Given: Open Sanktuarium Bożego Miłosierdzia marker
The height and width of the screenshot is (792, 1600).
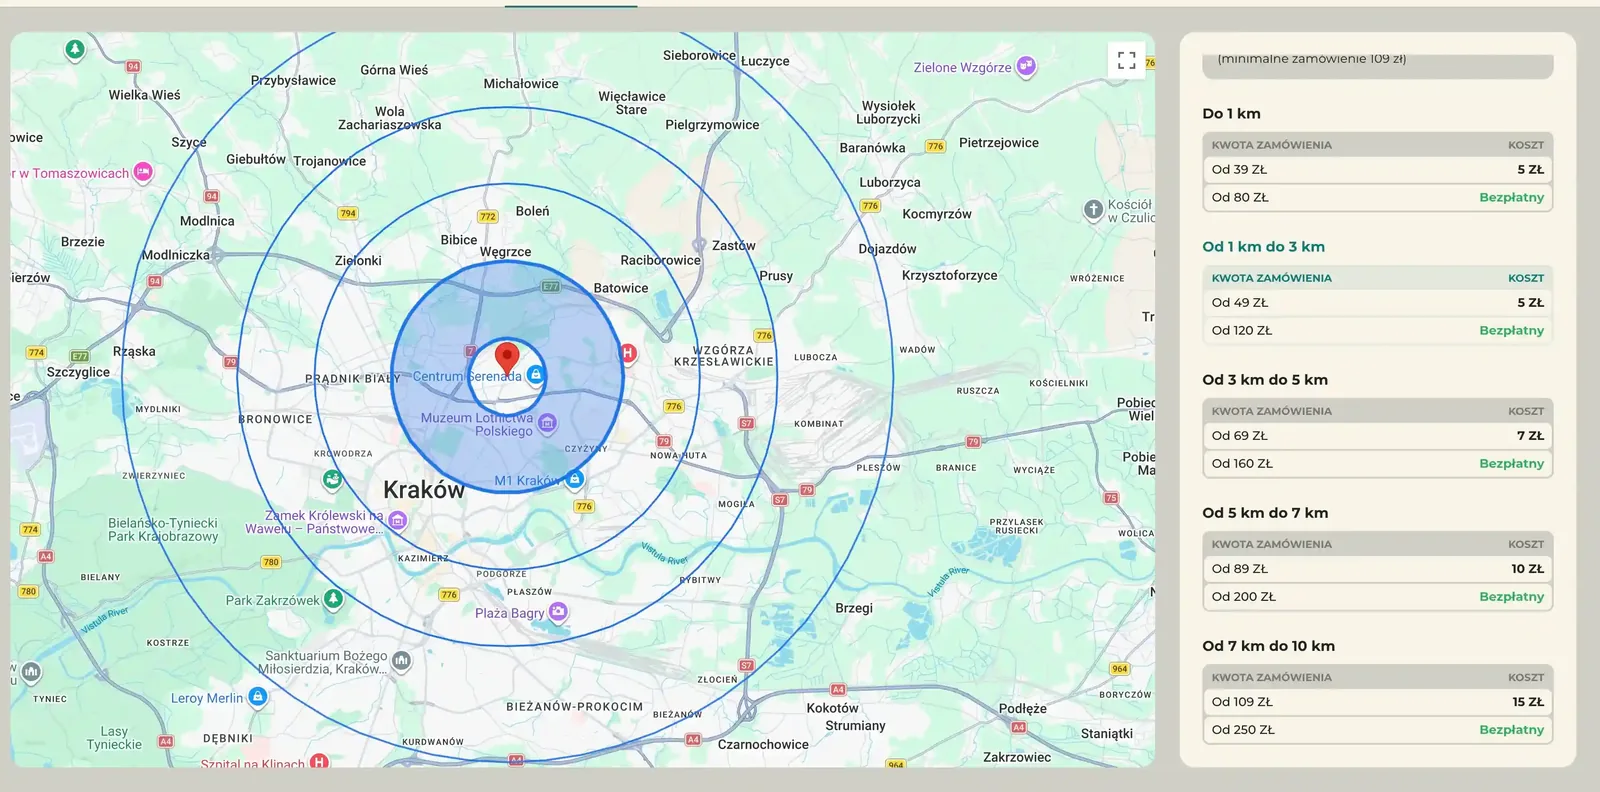Looking at the screenshot, I should tap(402, 661).
